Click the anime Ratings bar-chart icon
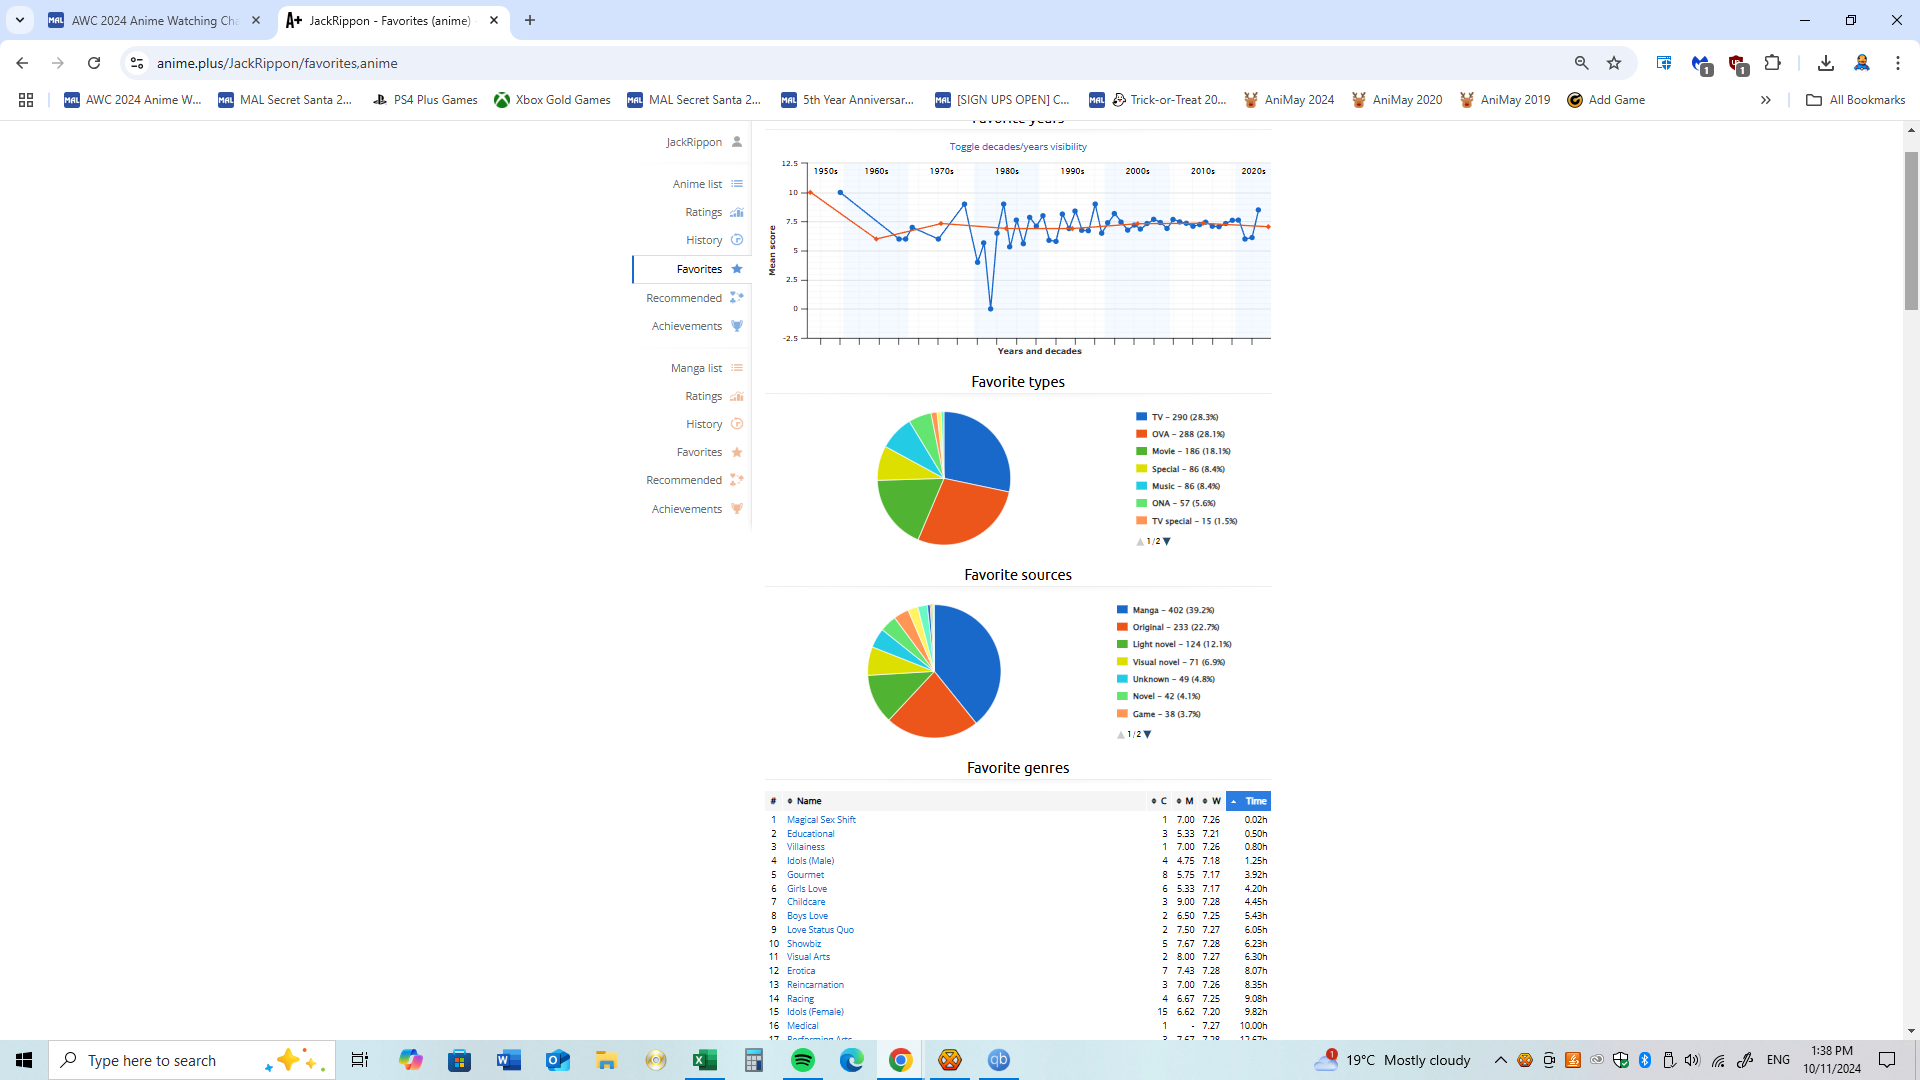The image size is (1920, 1080). [x=737, y=212]
